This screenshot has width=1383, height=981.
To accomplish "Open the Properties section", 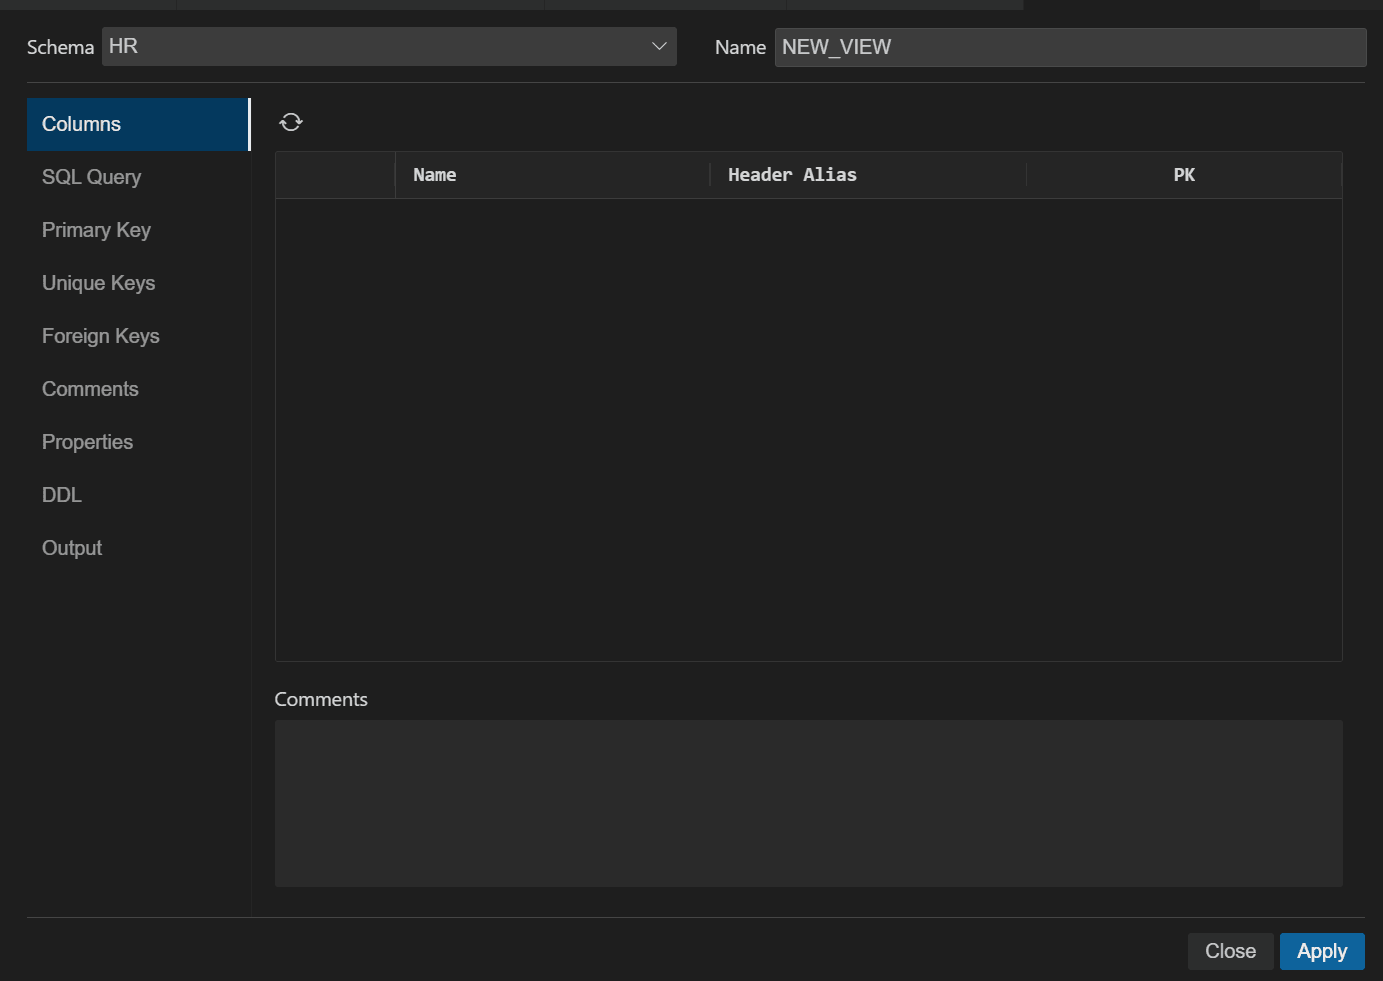I will coord(87,441).
